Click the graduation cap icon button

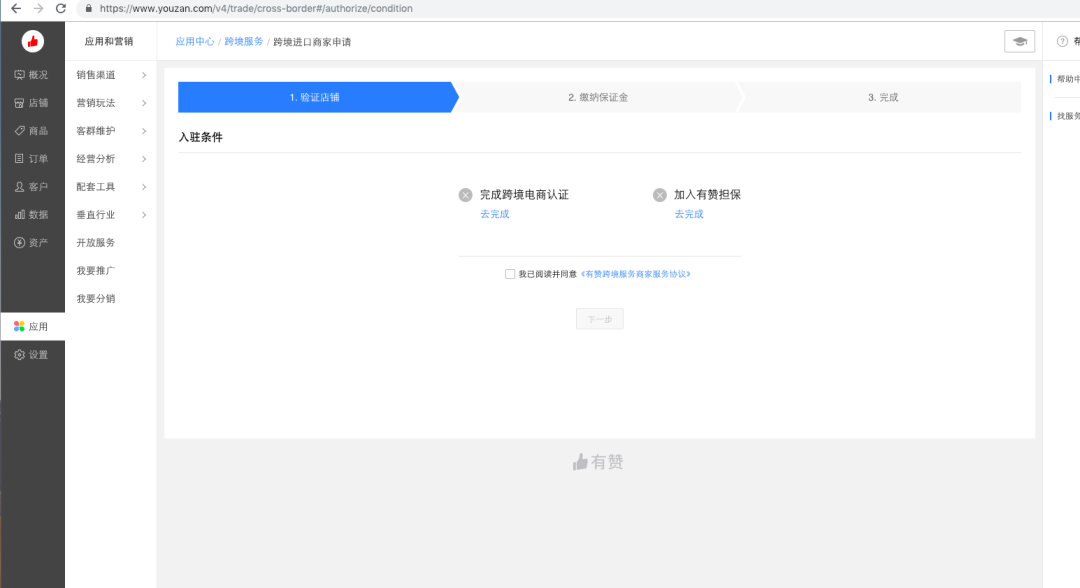pos(1019,41)
